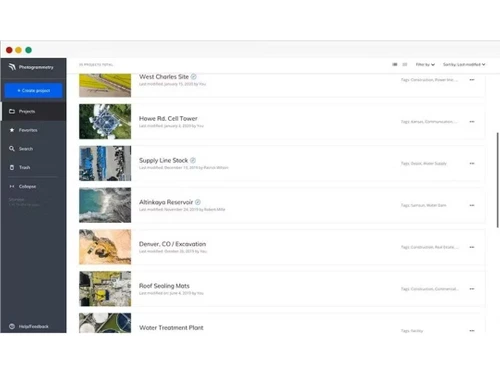Click the Collapse arrows icon
This screenshot has height=375, width=500.
(12, 186)
